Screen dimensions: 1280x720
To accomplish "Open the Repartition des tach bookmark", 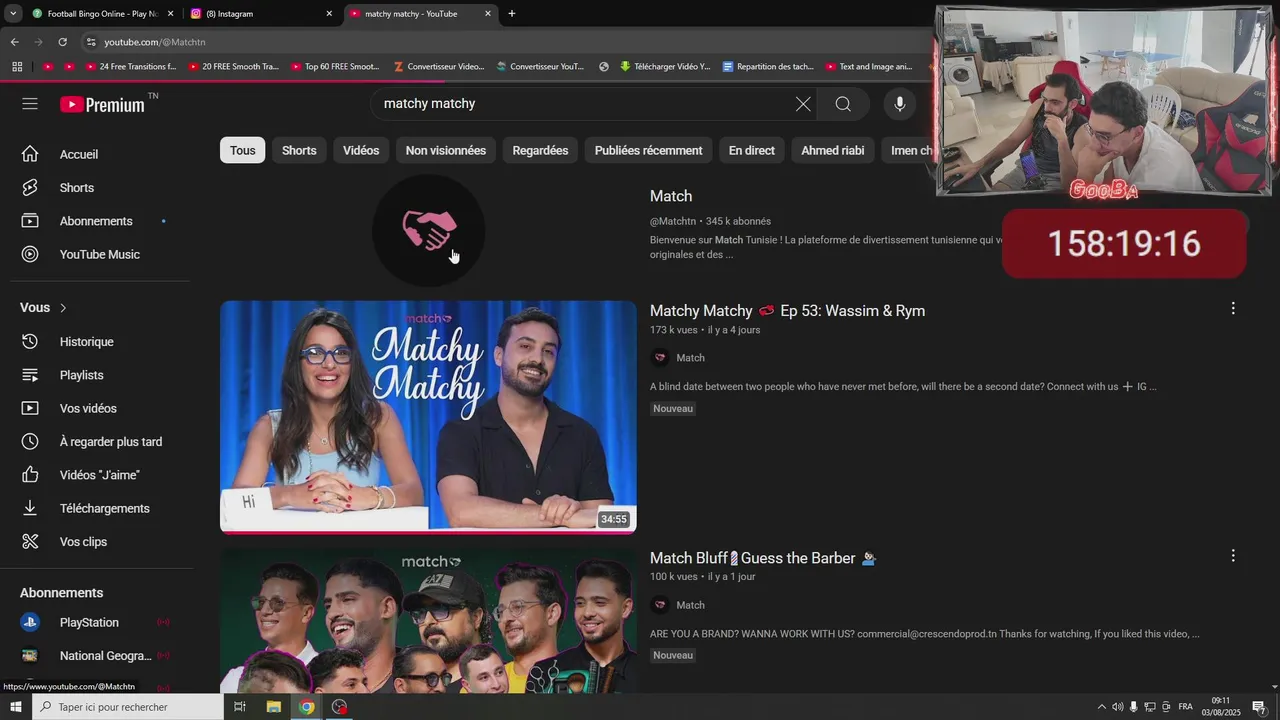I will [768, 67].
